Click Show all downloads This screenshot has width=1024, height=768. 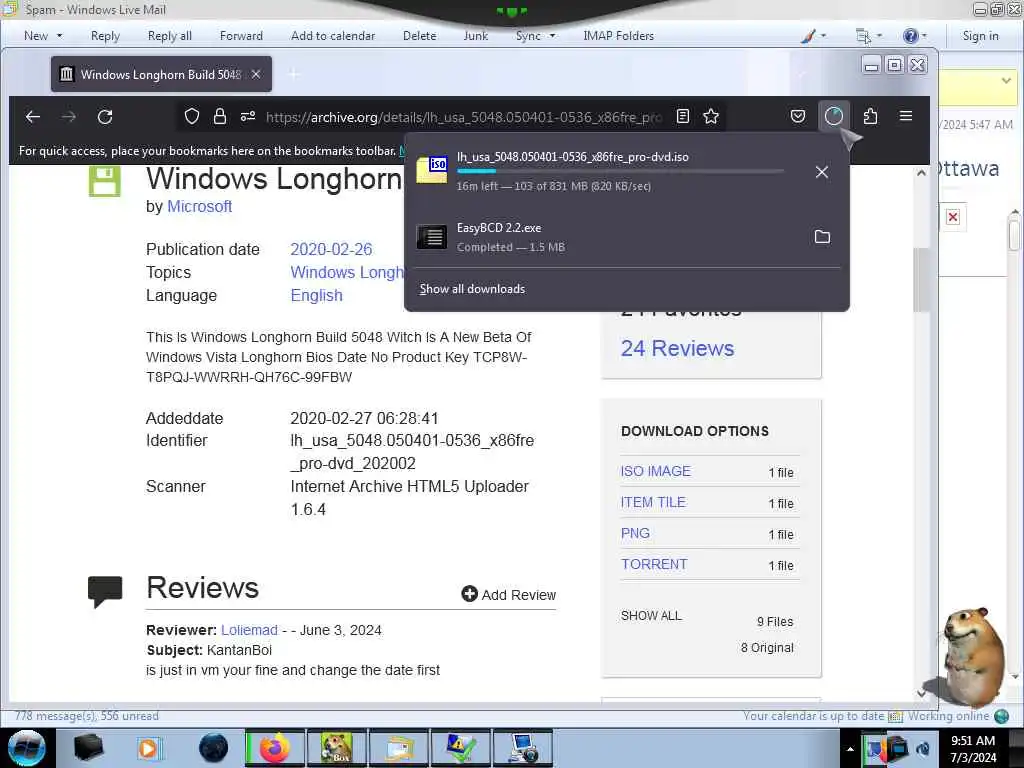click(472, 289)
